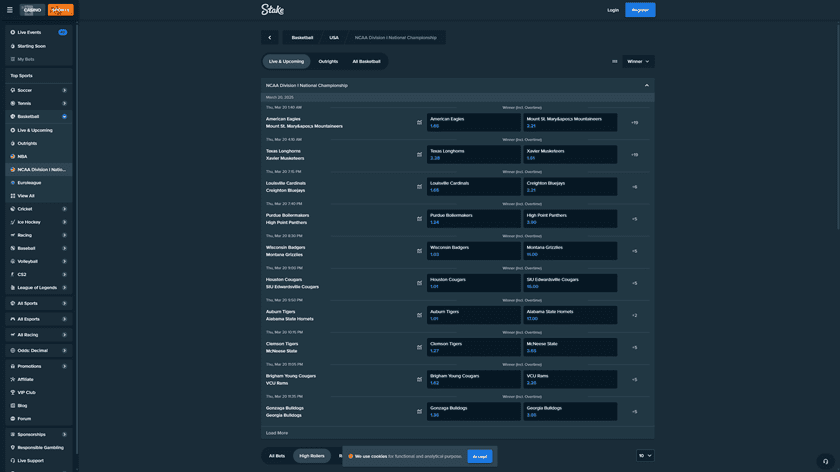Bet on High Point Panthers odds
Viewport: 840px width, 472px height.
570,219
